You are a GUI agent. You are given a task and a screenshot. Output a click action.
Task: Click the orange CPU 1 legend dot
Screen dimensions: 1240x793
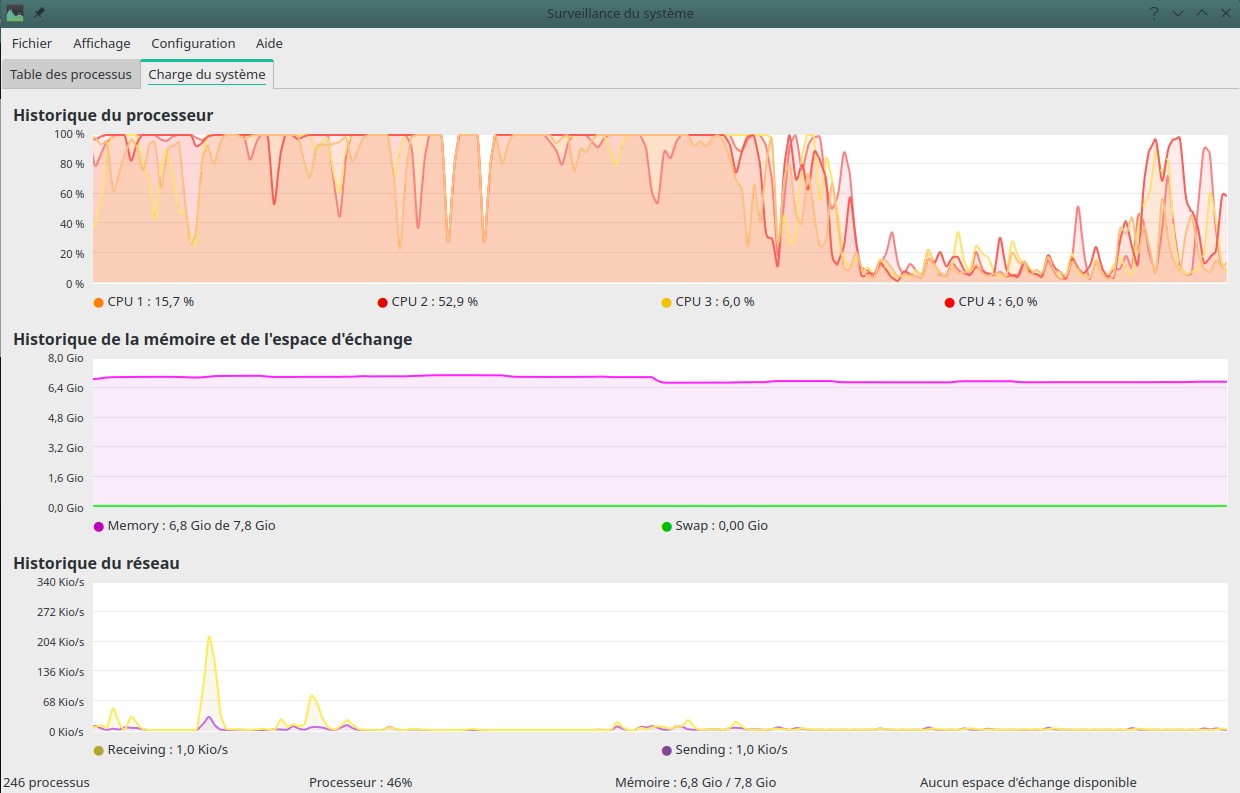(x=98, y=302)
